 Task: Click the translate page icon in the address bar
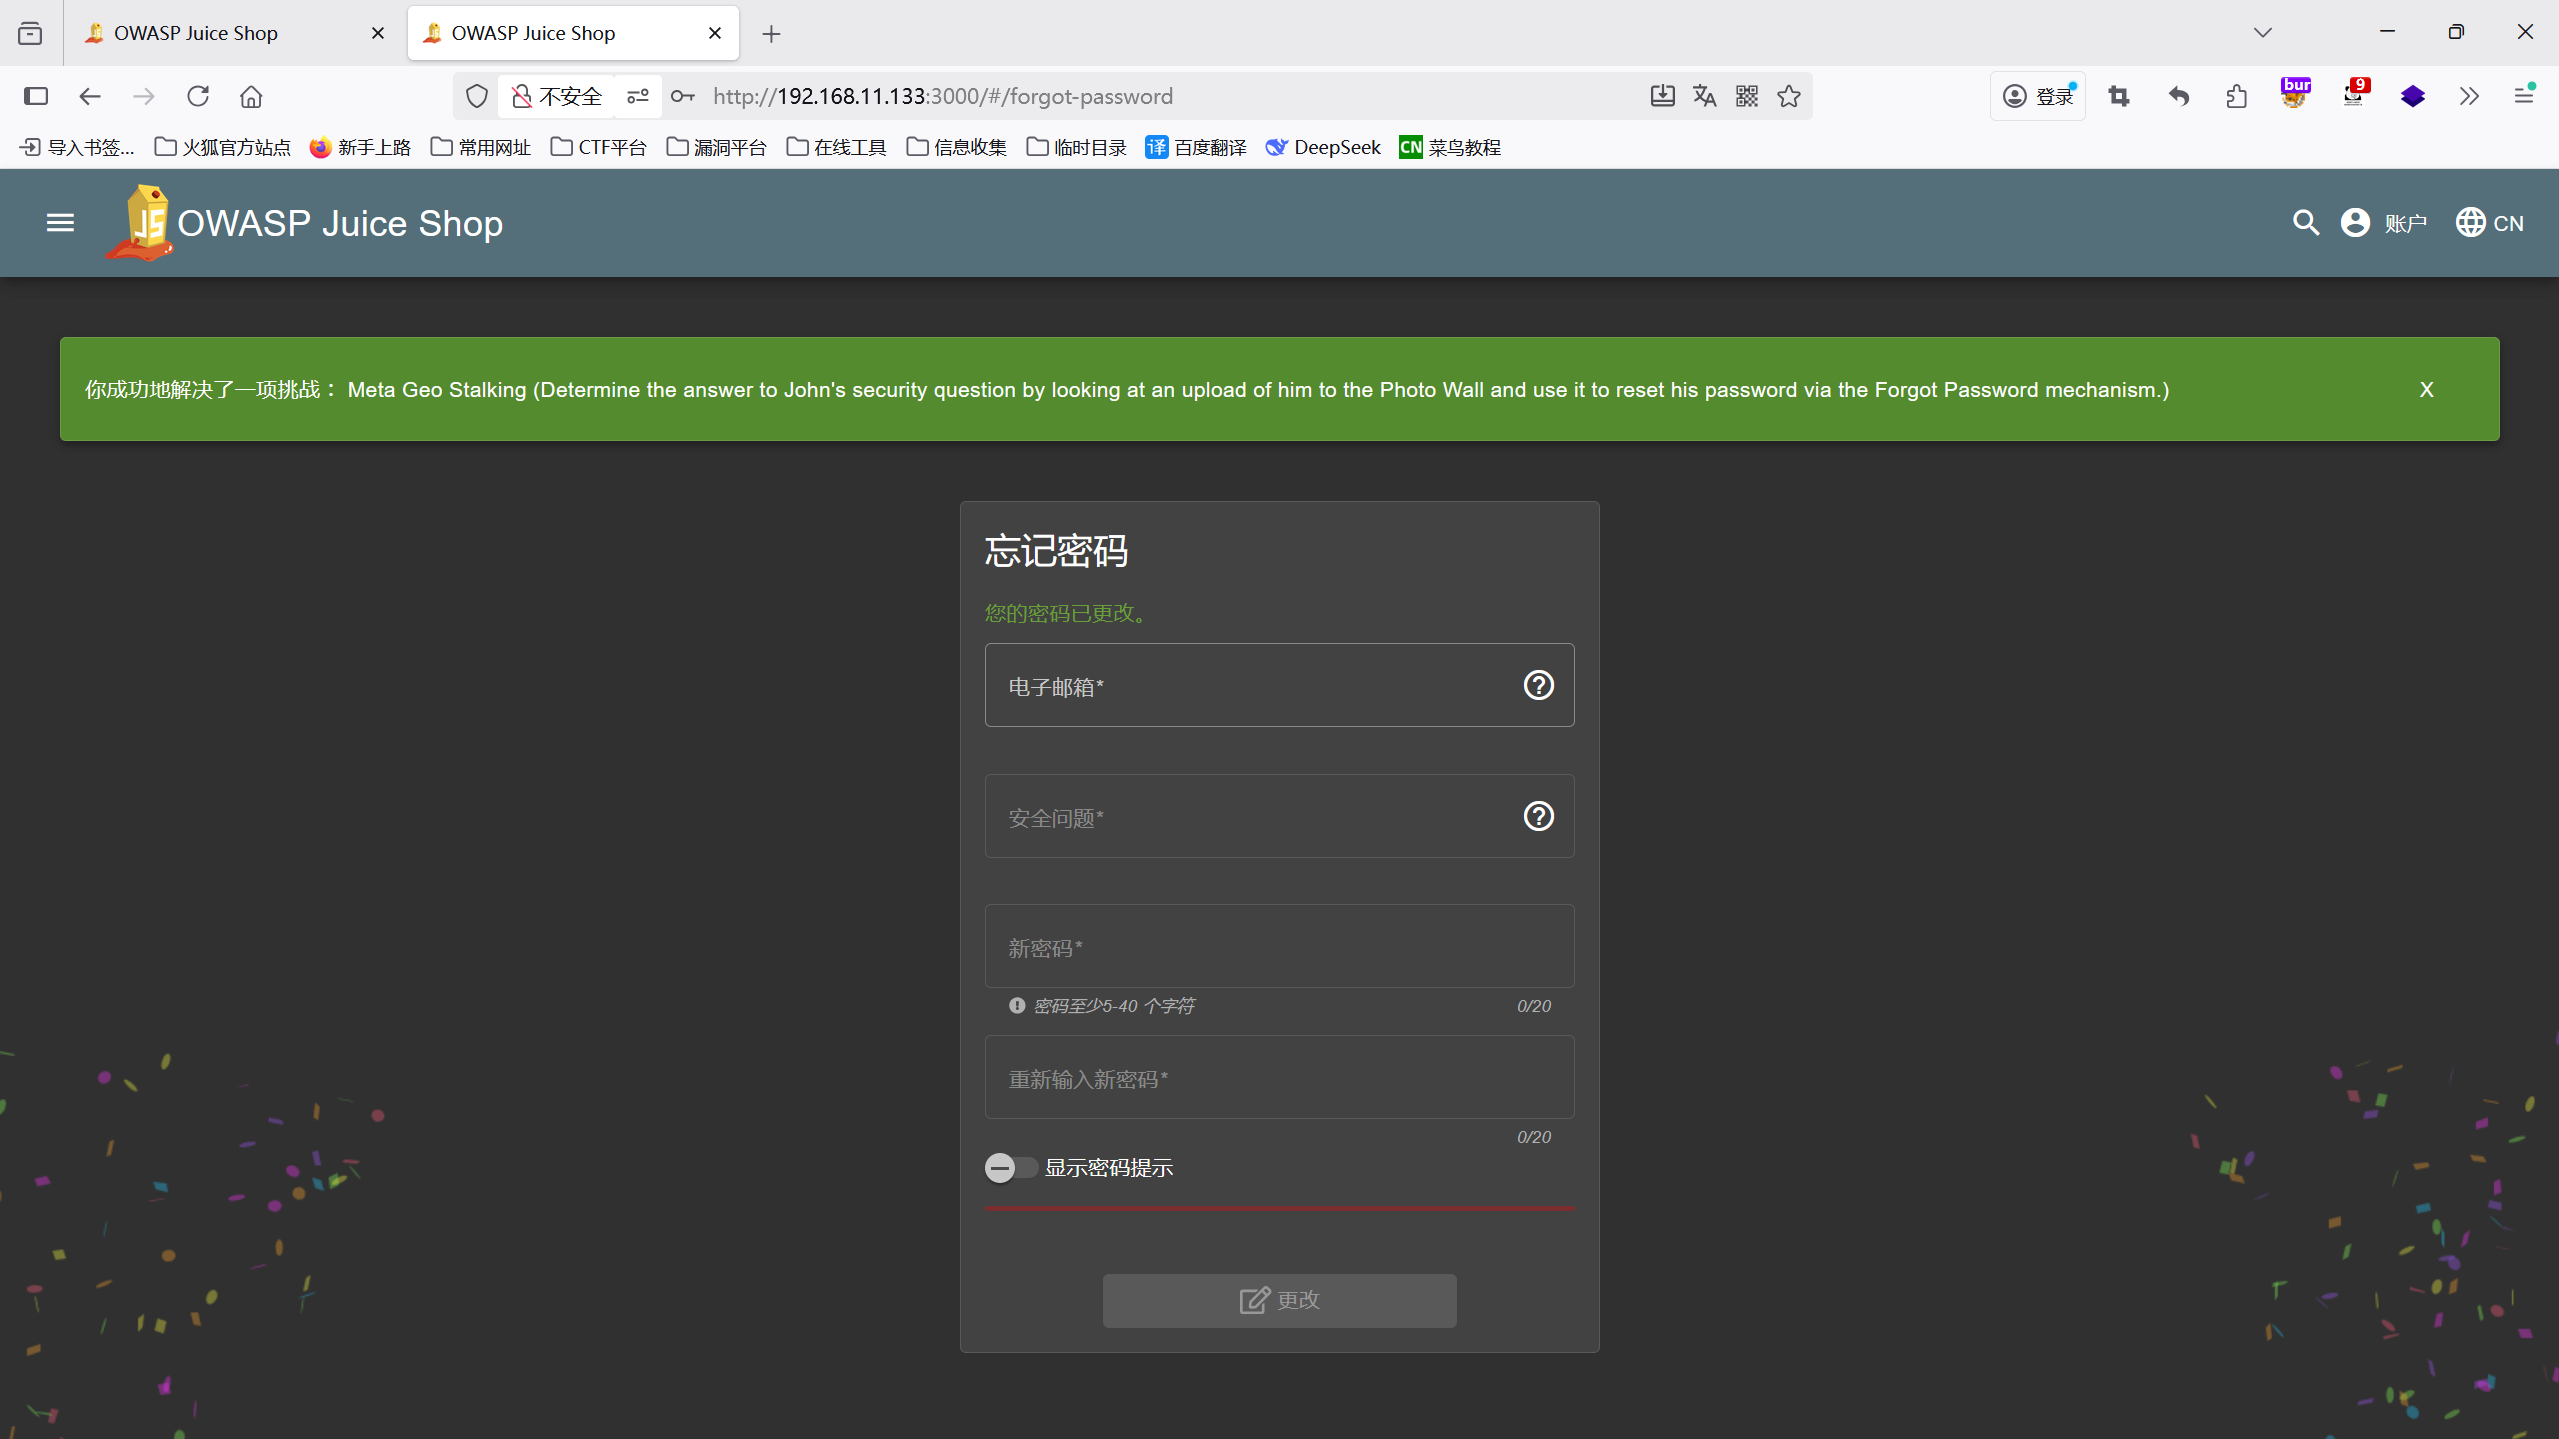tap(1705, 96)
